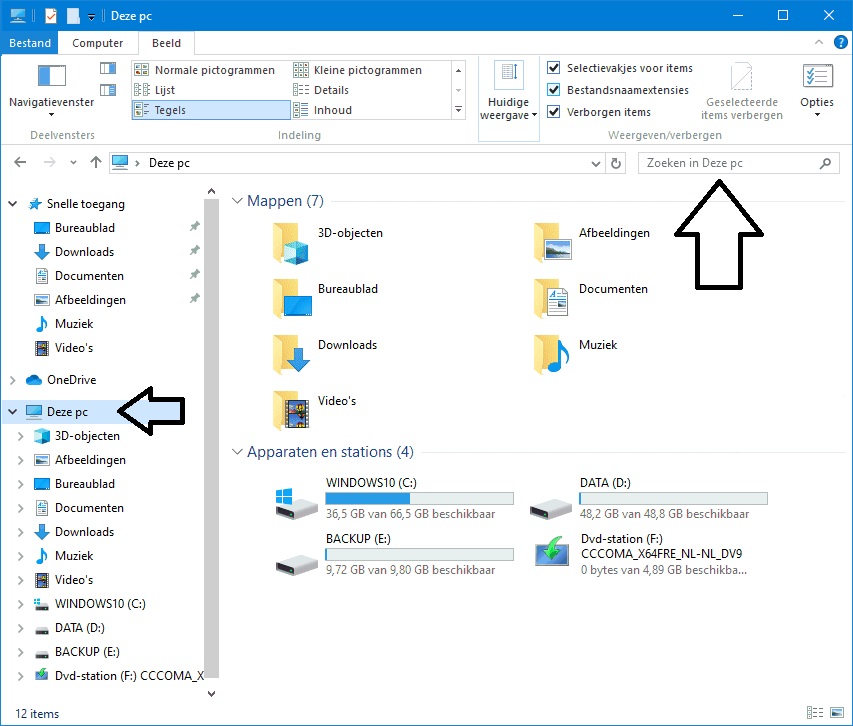
Task: Open the Dvd-station (F:) drive
Action: [x=551, y=552]
